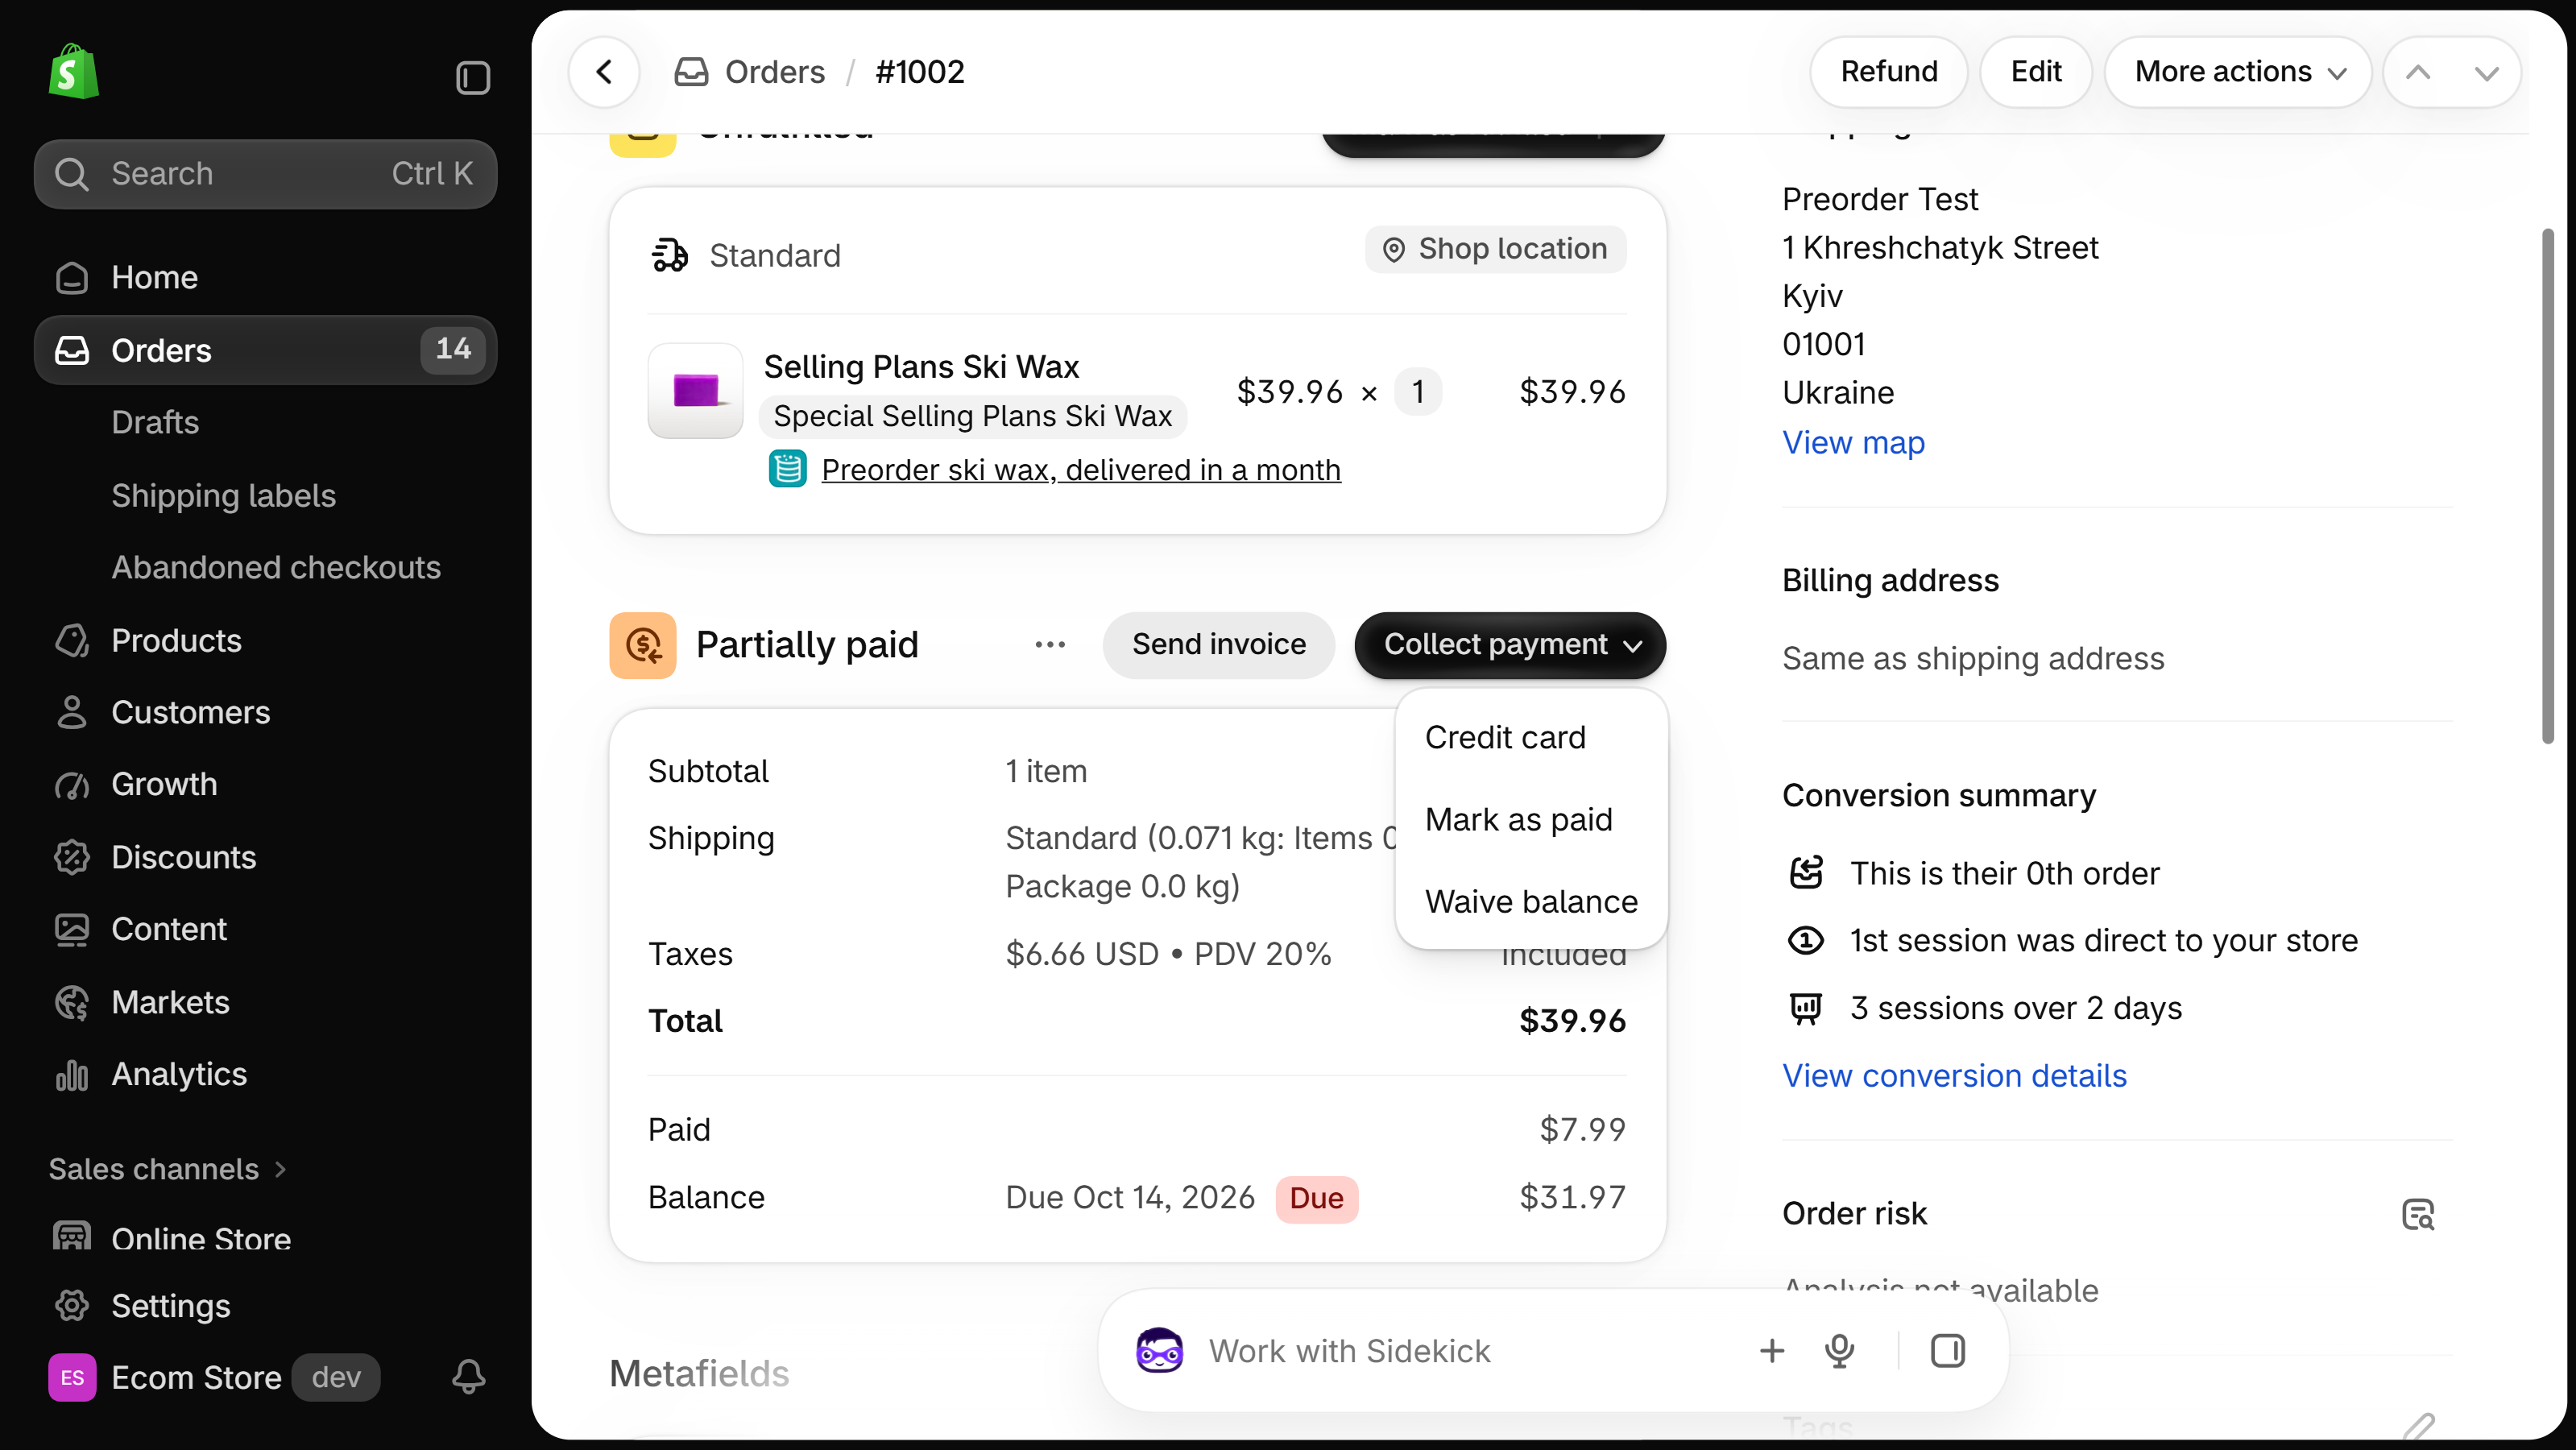2576x1450 pixels.
Task: Open the Collect payment dropdown
Action: pyautogui.click(x=1510, y=645)
